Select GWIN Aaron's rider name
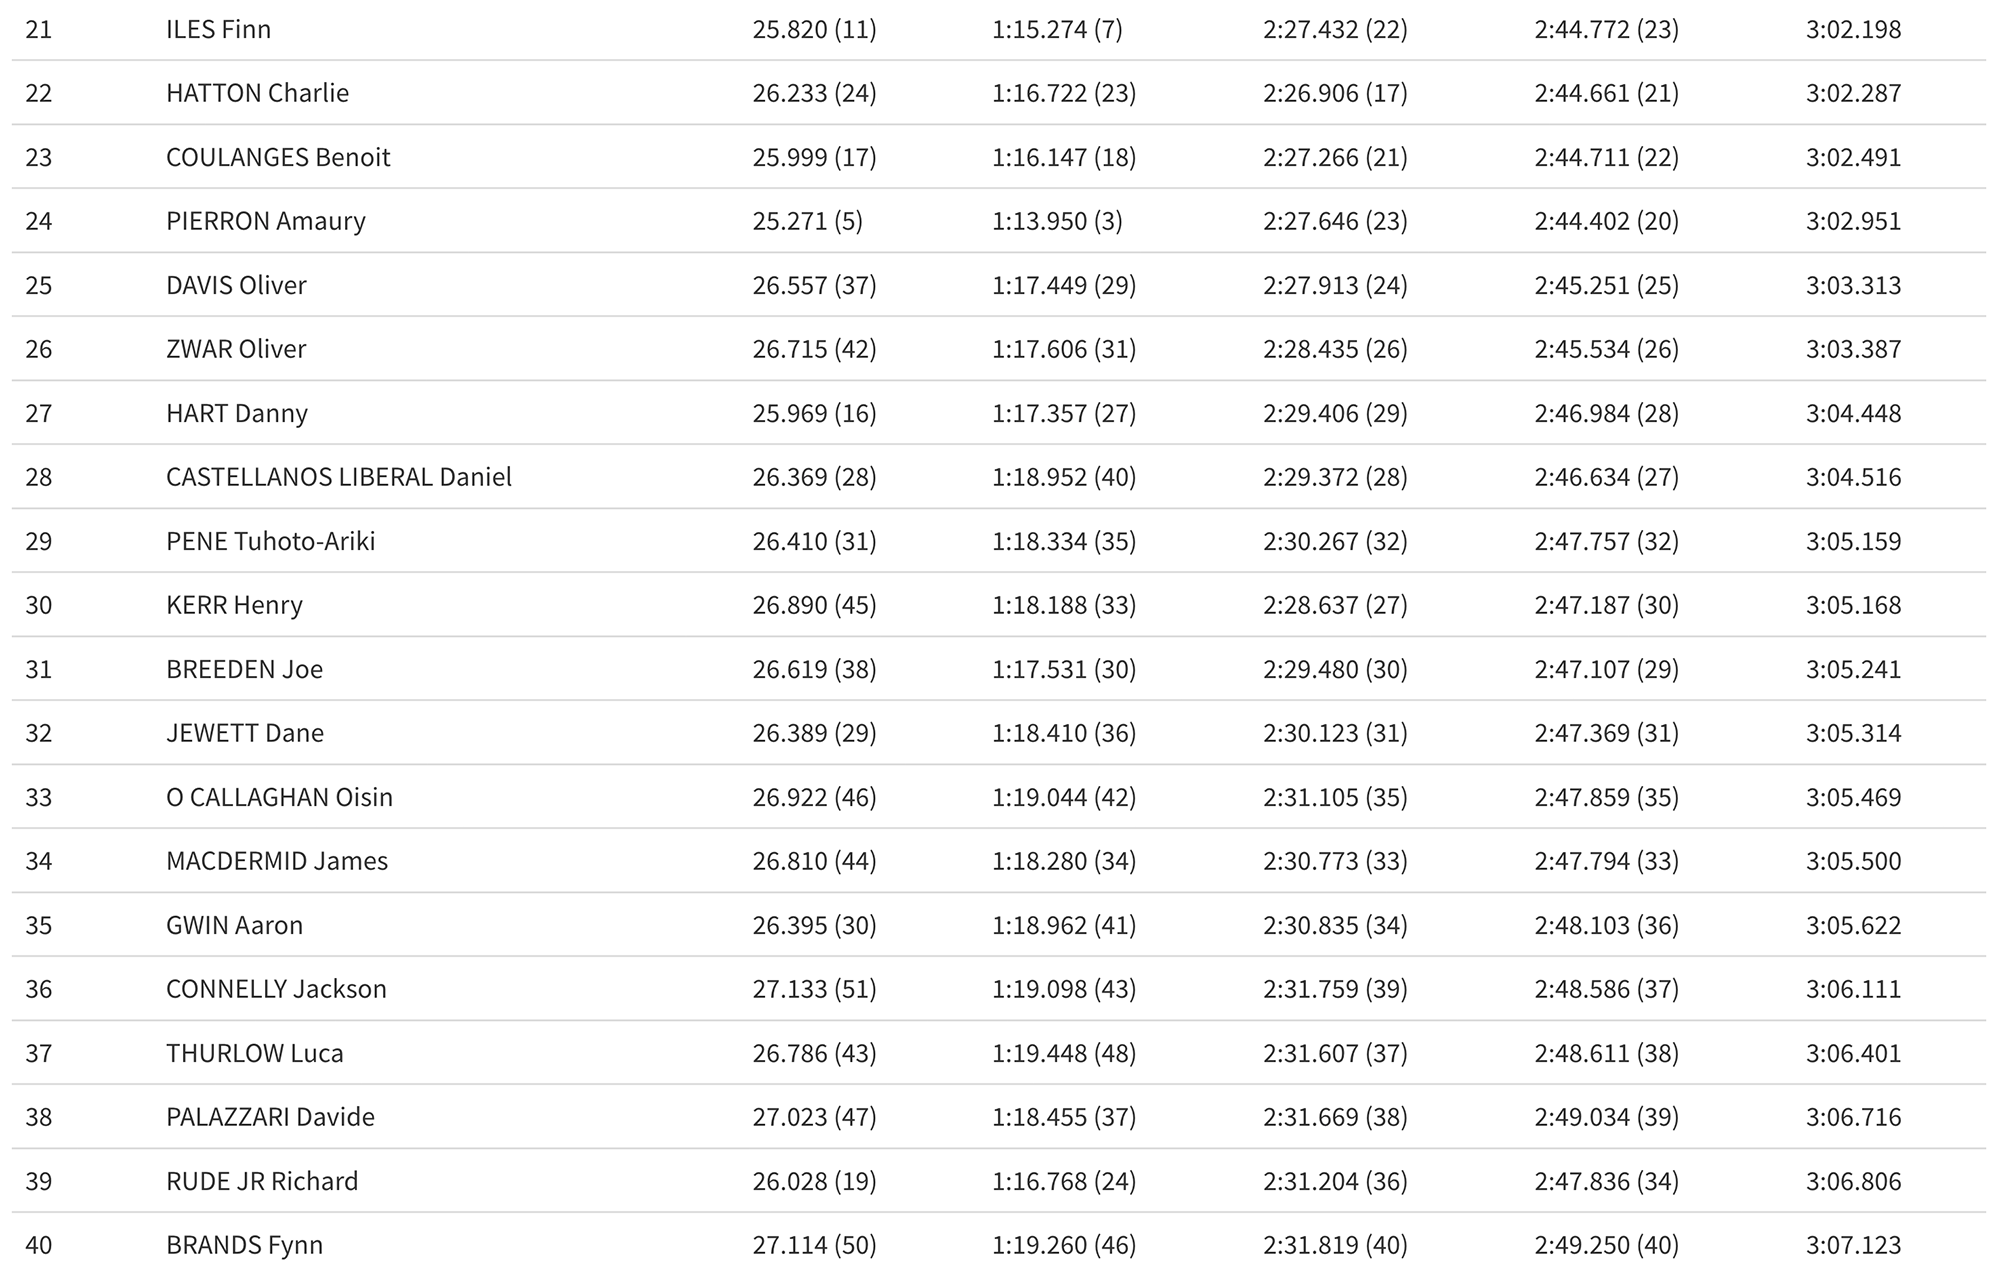Image resolution: width=2000 pixels, height=1273 pixels. (x=234, y=925)
